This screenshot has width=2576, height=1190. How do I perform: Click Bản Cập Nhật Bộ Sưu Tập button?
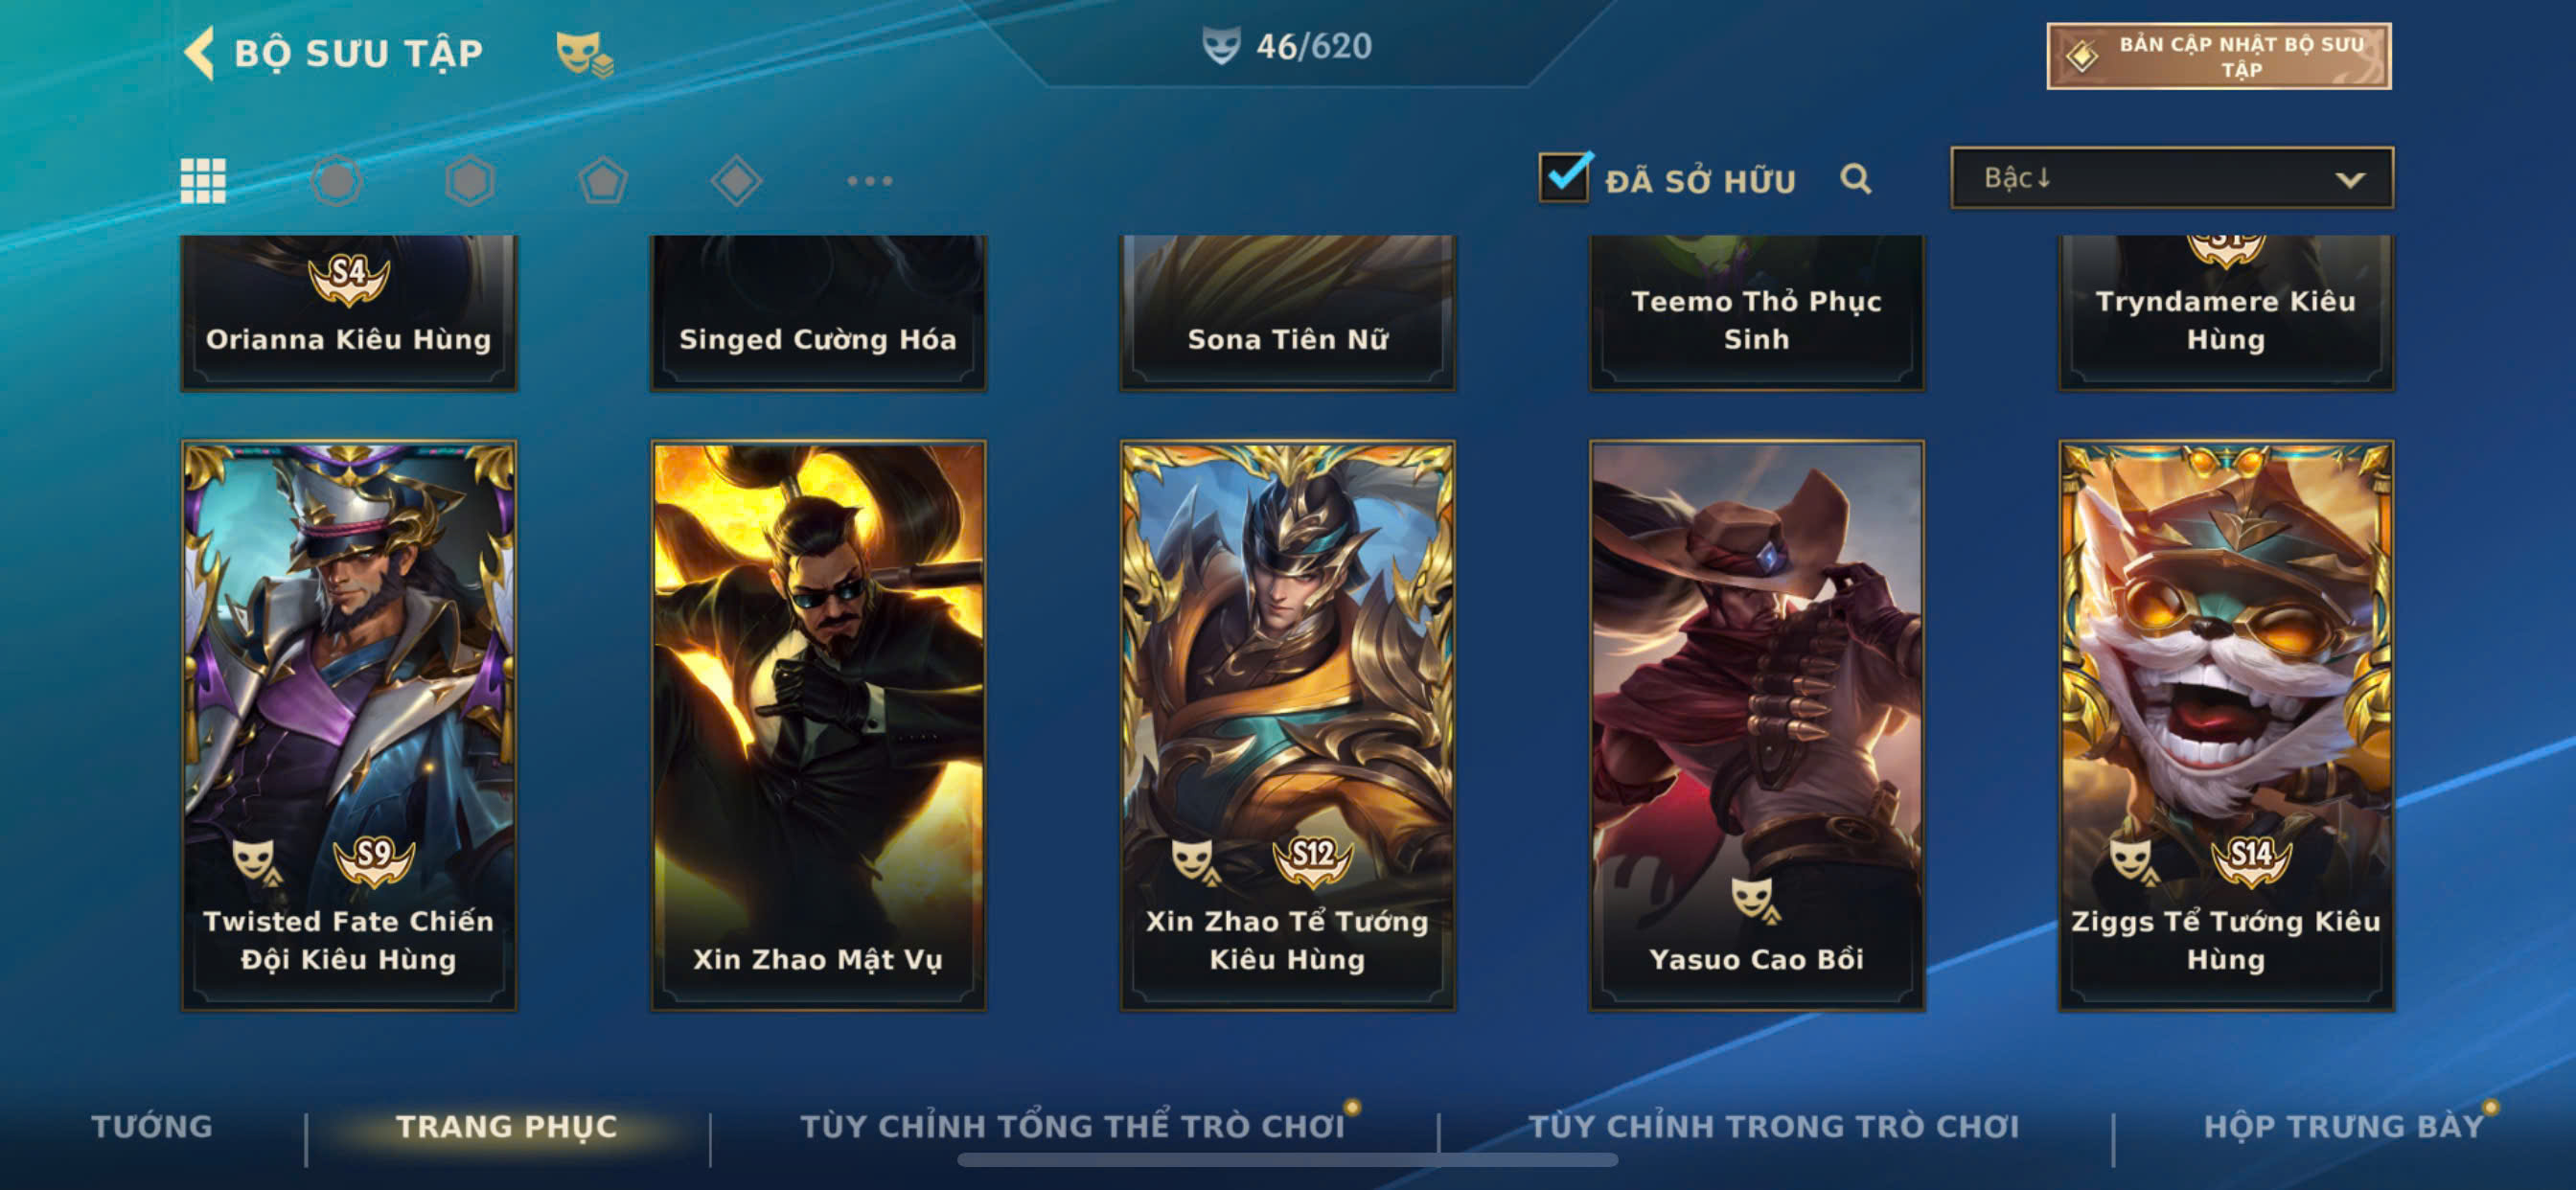pyautogui.click(x=2219, y=56)
